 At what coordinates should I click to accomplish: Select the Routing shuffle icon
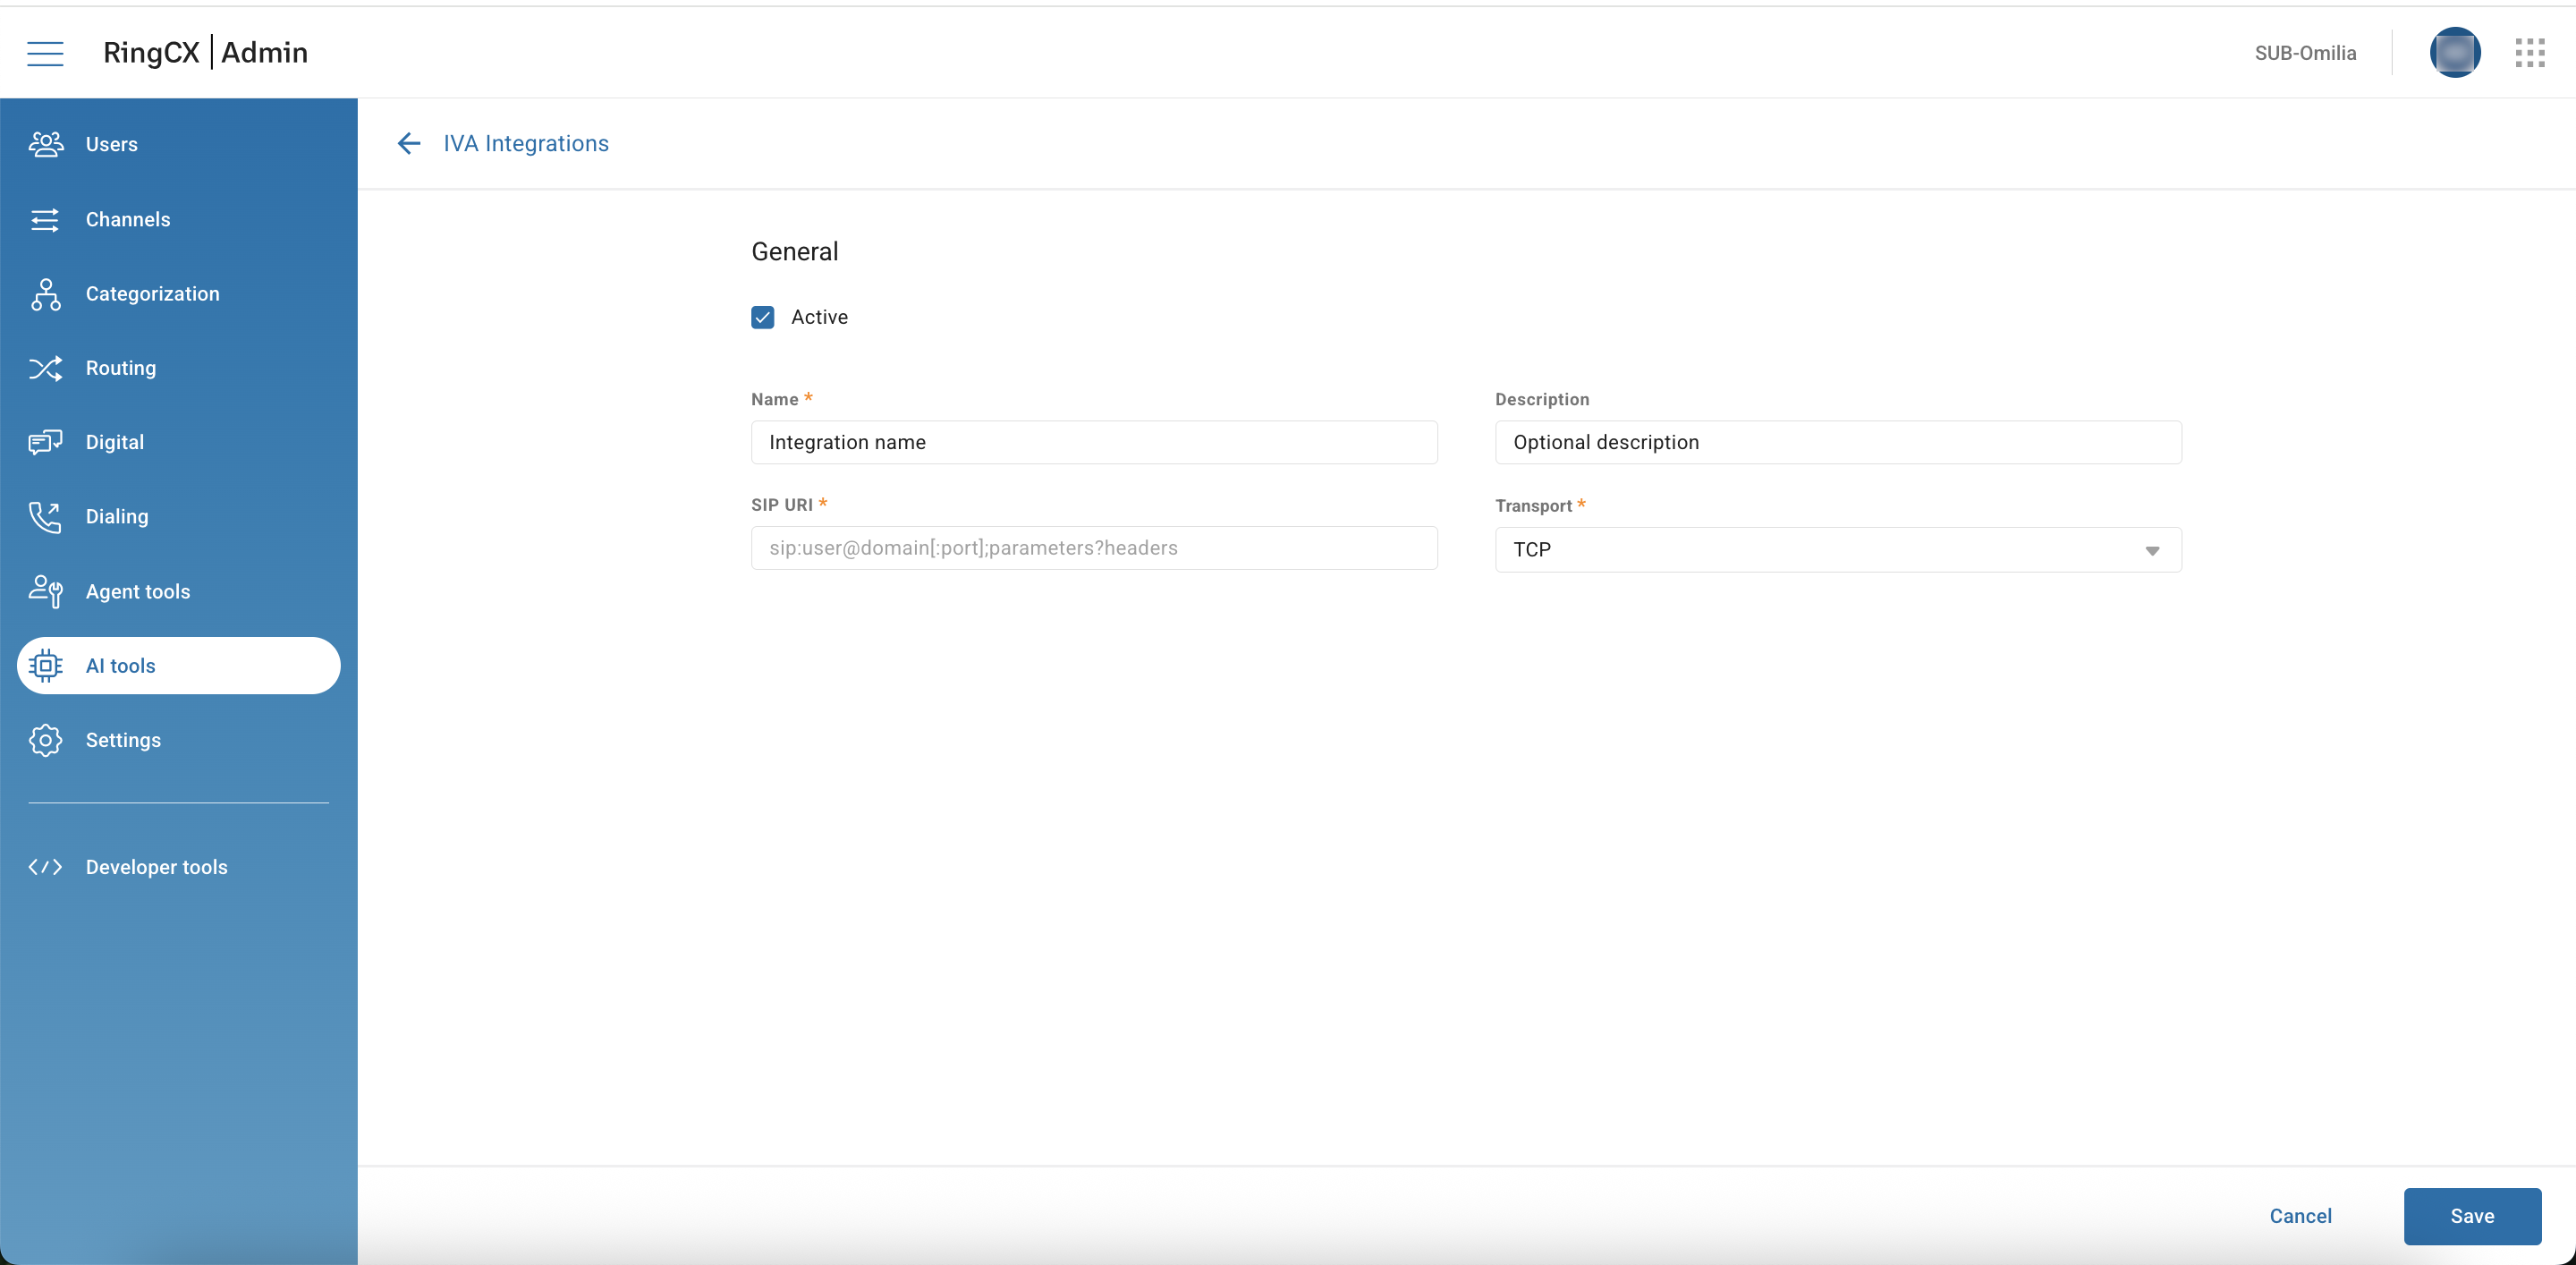[45, 368]
